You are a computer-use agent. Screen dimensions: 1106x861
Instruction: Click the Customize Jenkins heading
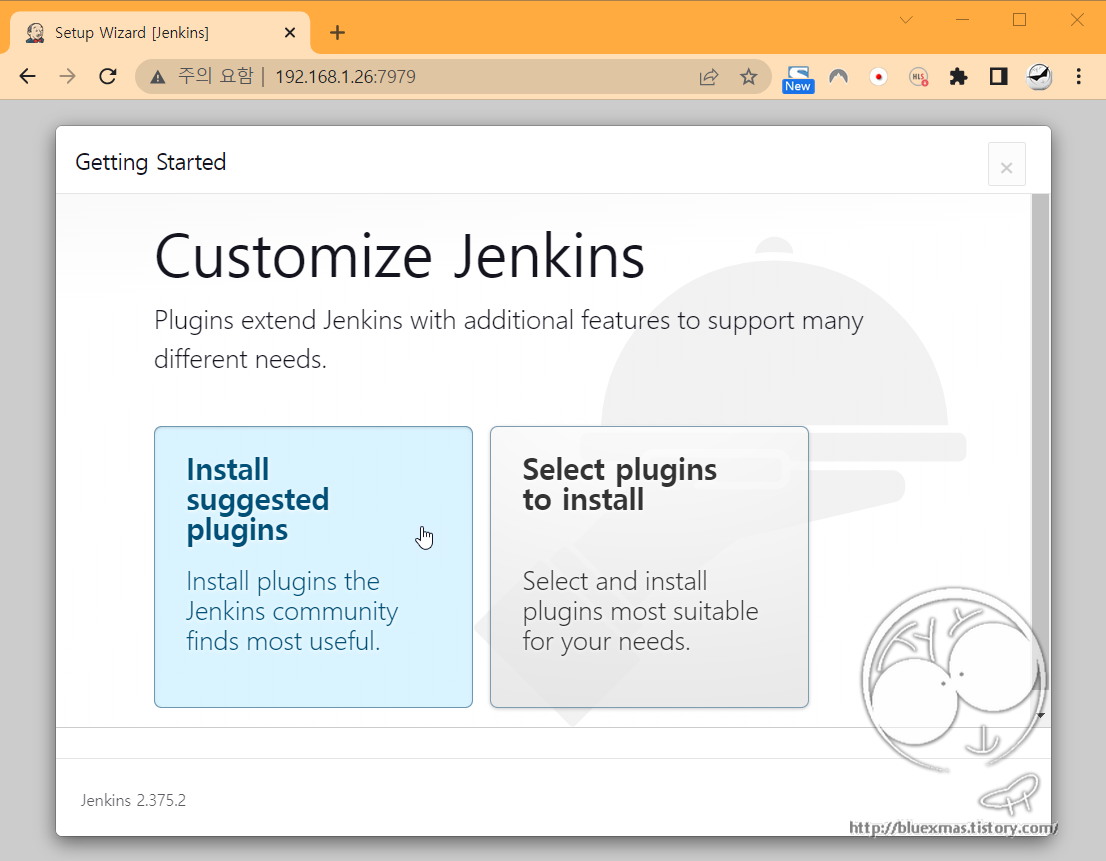pyautogui.click(x=399, y=257)
